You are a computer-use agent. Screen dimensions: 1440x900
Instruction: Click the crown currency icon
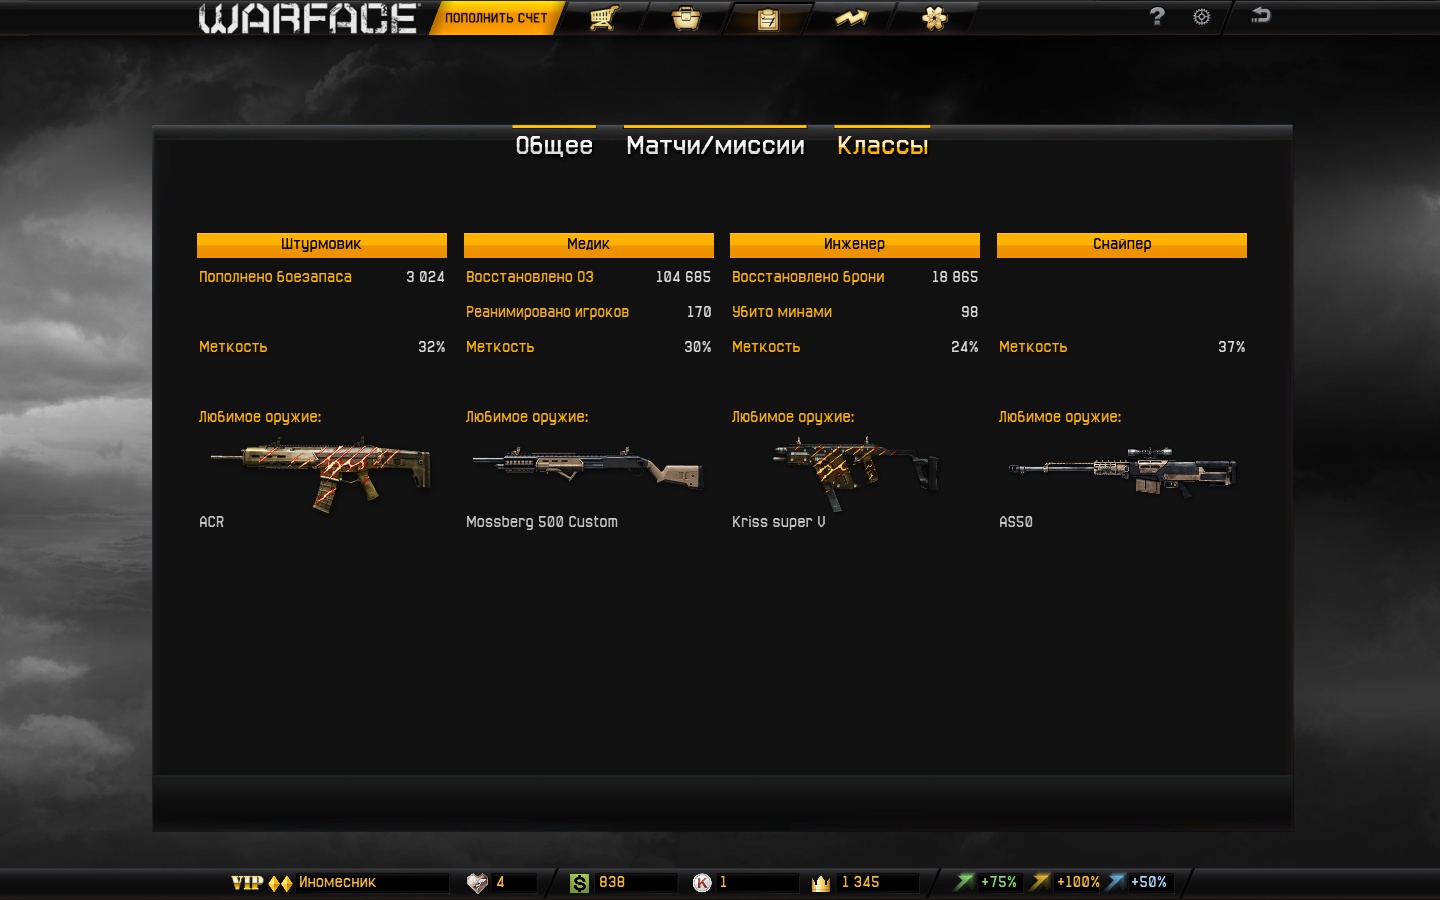[821, 883]
